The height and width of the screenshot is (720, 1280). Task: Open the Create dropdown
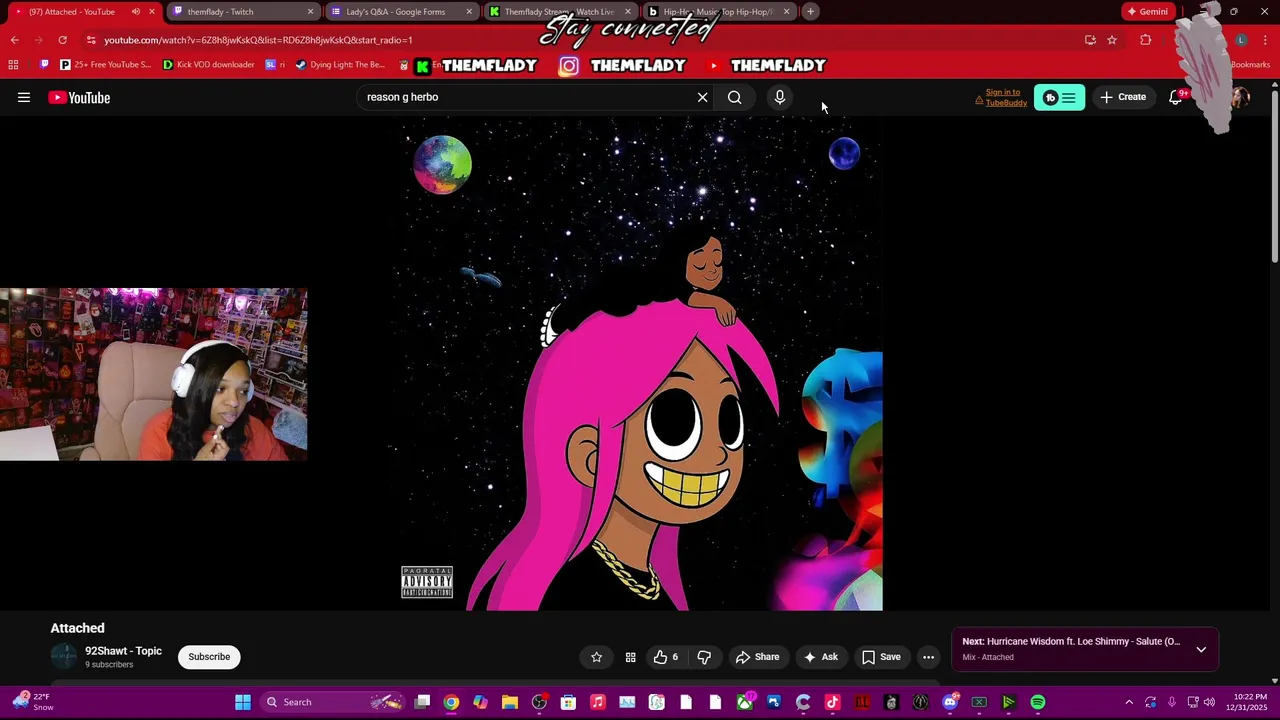click(1123, 97)
